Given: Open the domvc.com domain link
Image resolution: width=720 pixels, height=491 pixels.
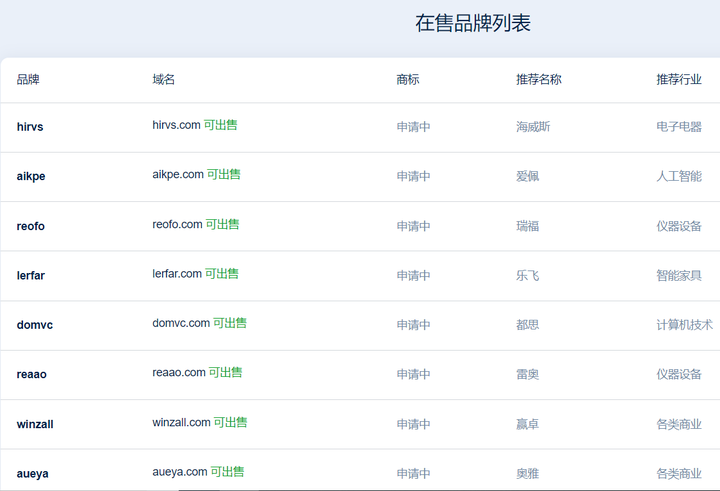Looking at the screenshot, I should pos(181,324).
